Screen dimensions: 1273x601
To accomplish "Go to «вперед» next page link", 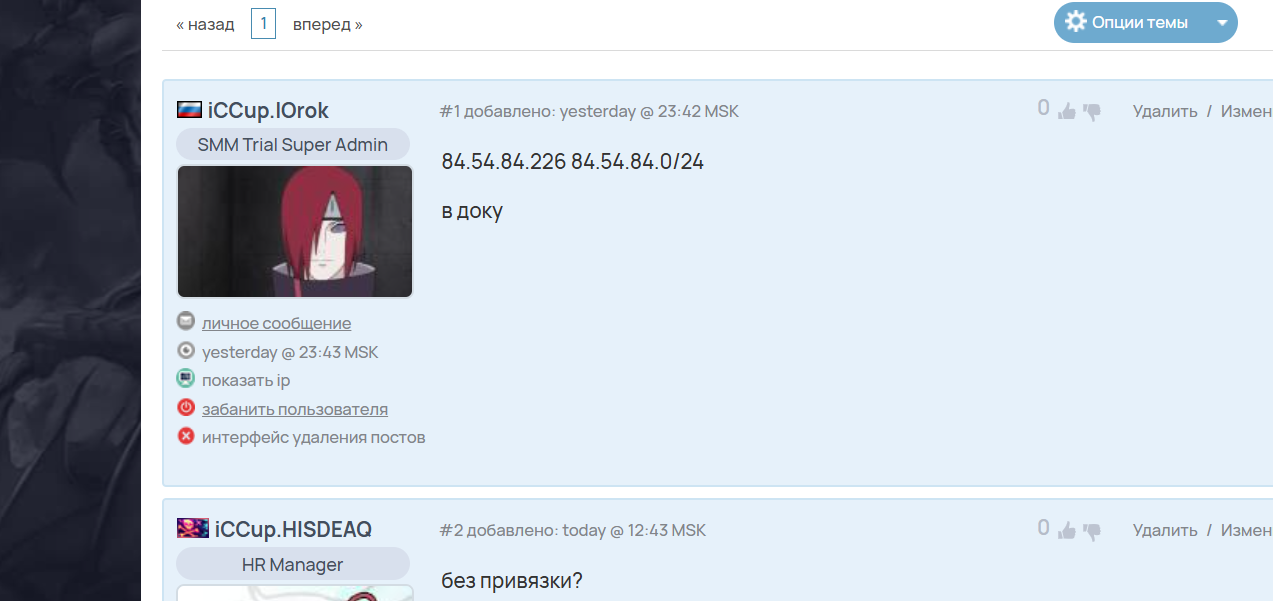I will pyautogui.click(x=328, y=24).
